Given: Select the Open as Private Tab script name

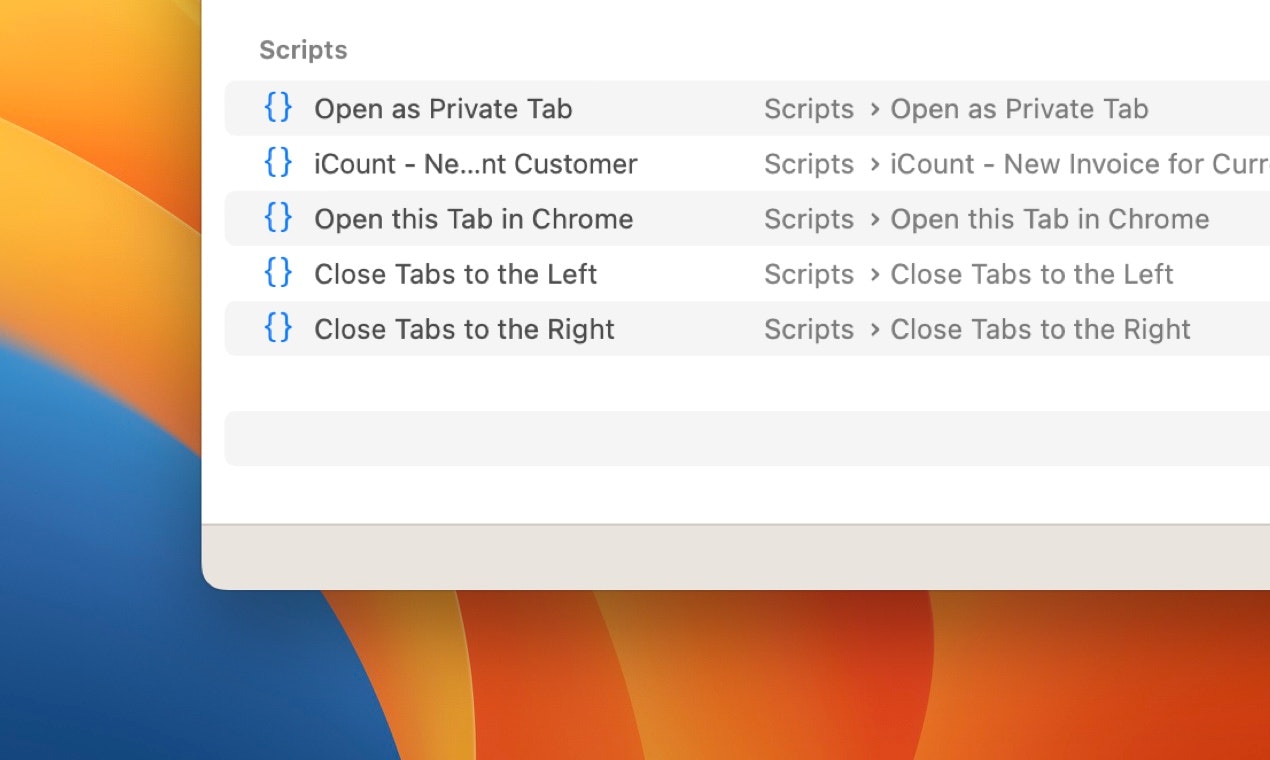Looking at the screenshot, I should [x=443, y=109].
